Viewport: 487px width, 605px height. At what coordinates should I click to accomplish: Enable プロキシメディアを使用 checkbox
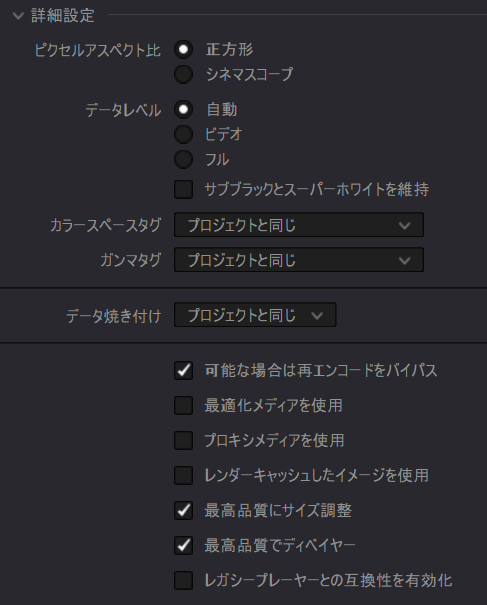tap(183, 441)
